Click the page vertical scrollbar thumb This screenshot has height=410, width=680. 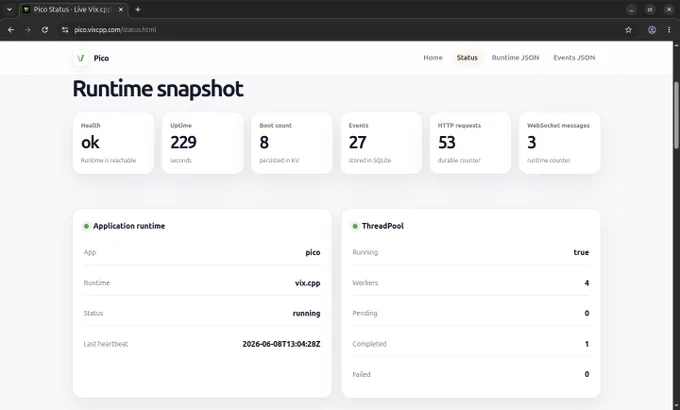pos(676,115)
